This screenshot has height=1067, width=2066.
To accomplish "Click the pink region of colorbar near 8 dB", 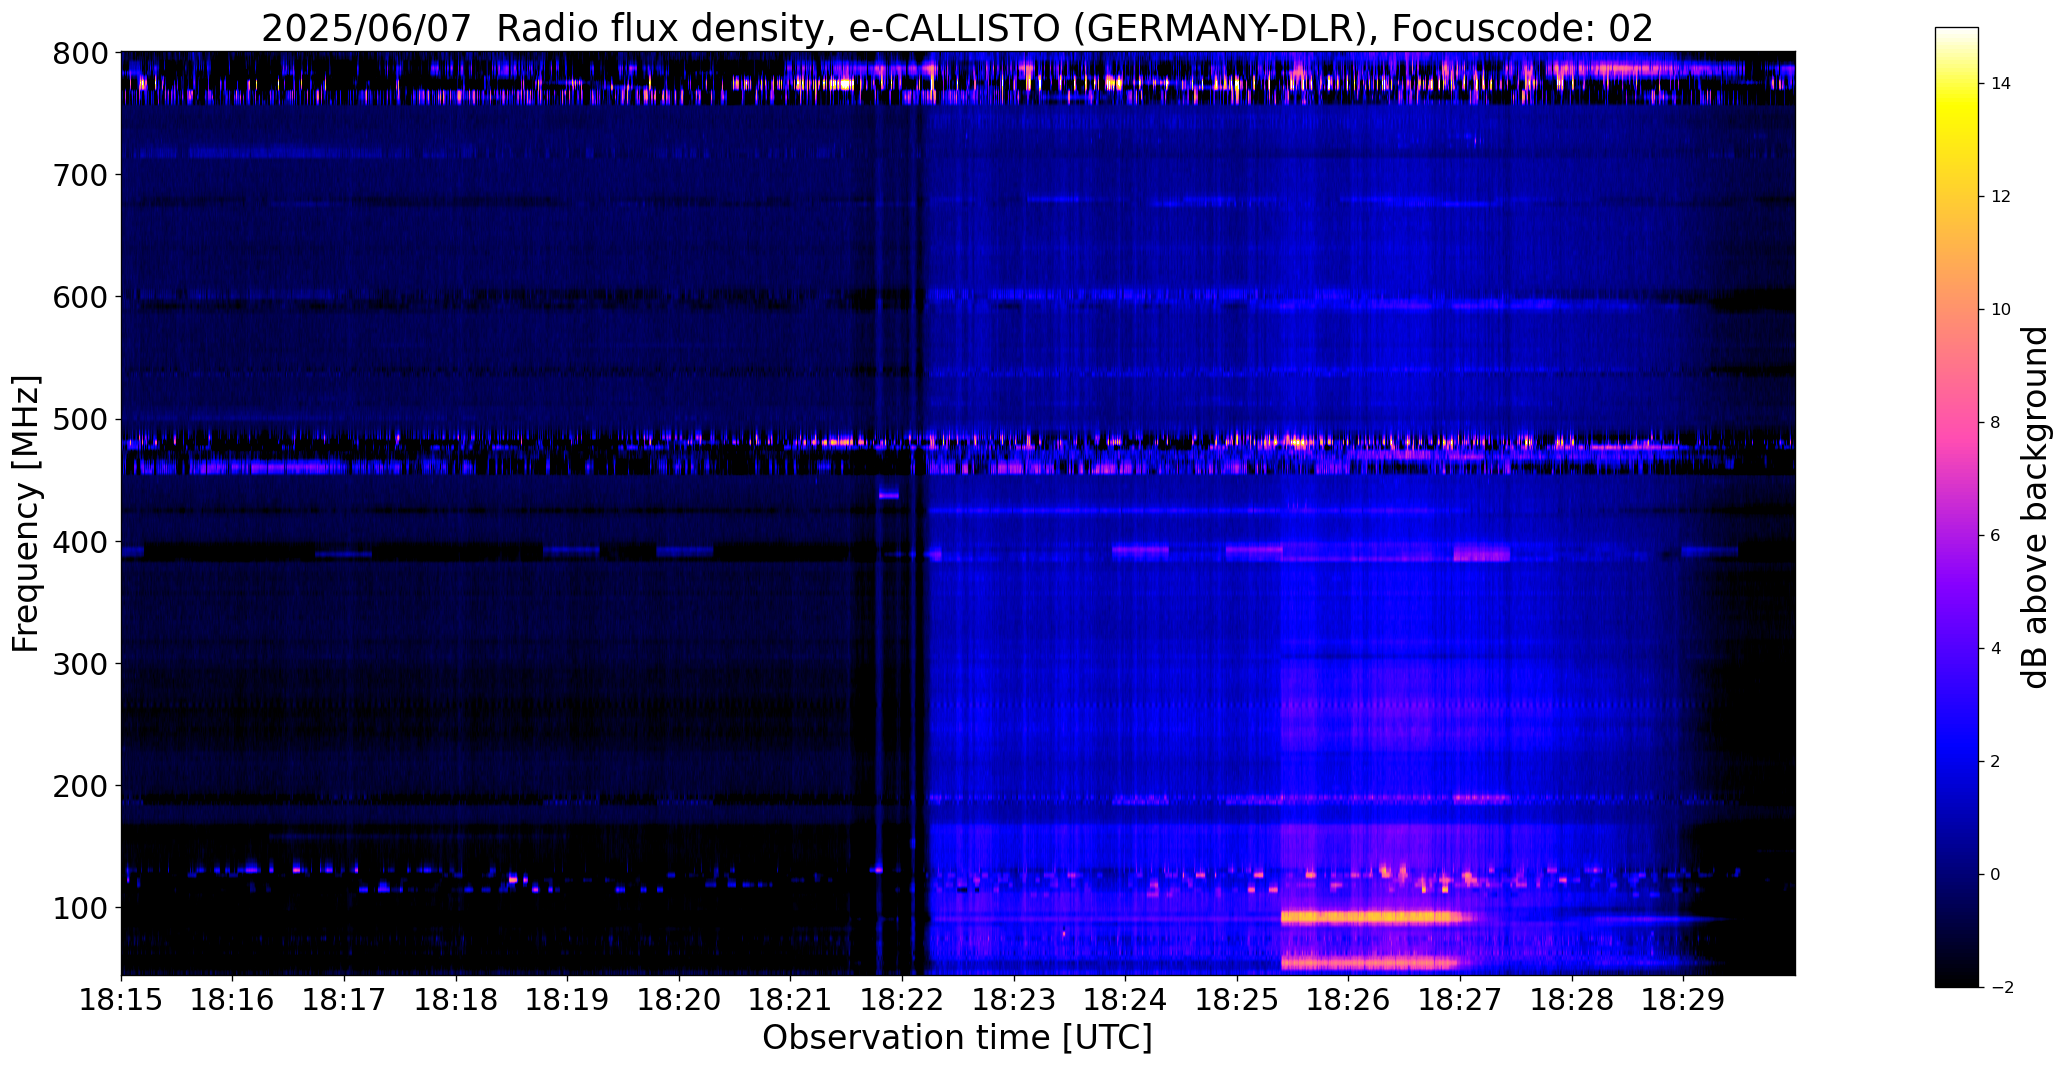I will point(1957,423).
